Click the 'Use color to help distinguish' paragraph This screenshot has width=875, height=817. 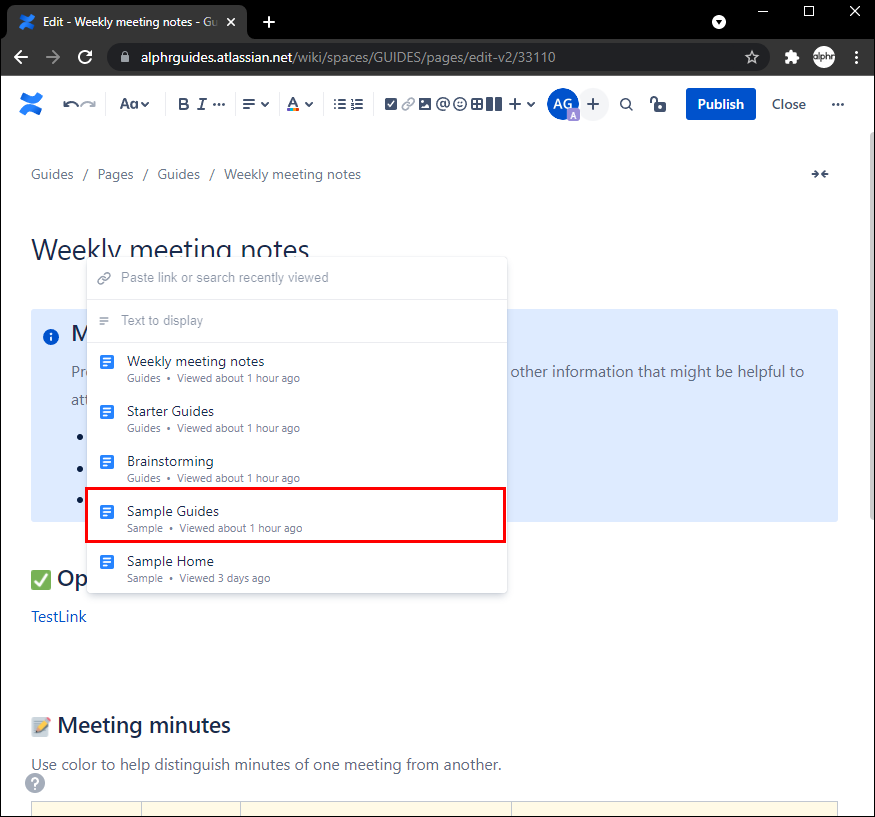[x=266, y=765]
